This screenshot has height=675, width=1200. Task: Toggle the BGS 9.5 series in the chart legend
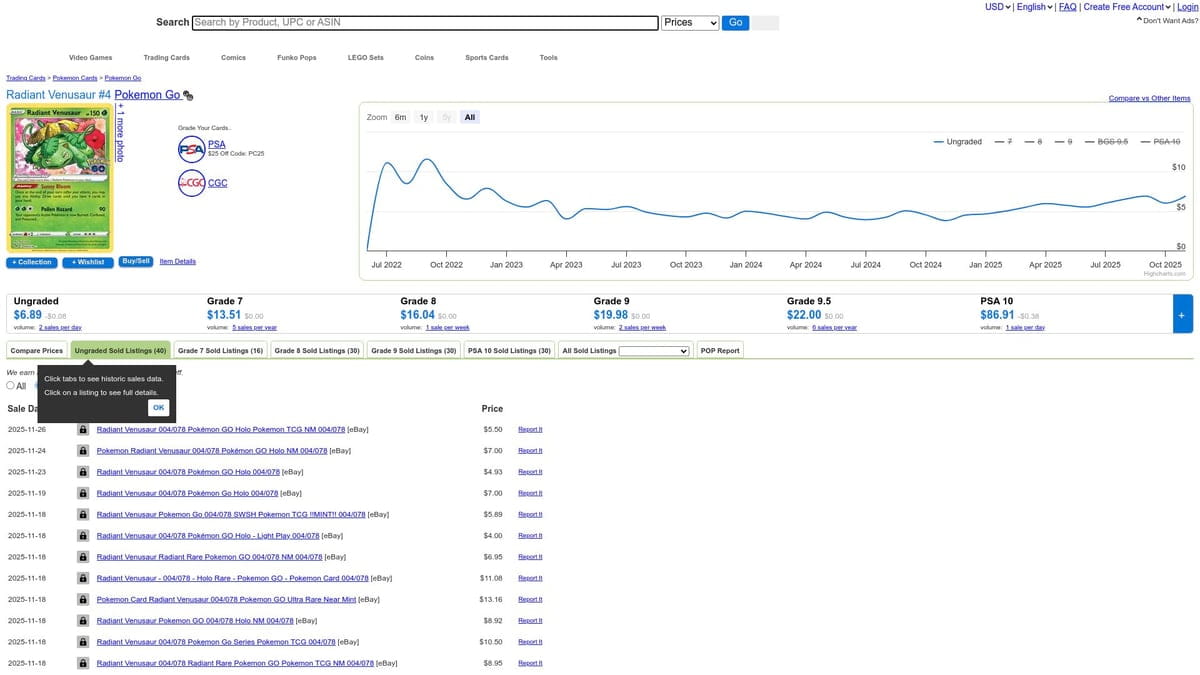point(1106,142)
